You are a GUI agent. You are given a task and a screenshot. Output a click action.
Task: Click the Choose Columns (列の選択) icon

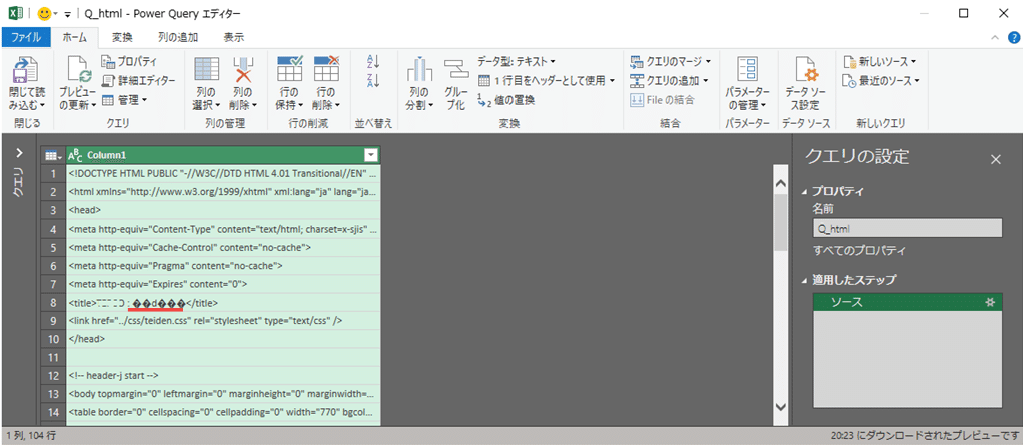pyautogui.click(x=206, y=70)
